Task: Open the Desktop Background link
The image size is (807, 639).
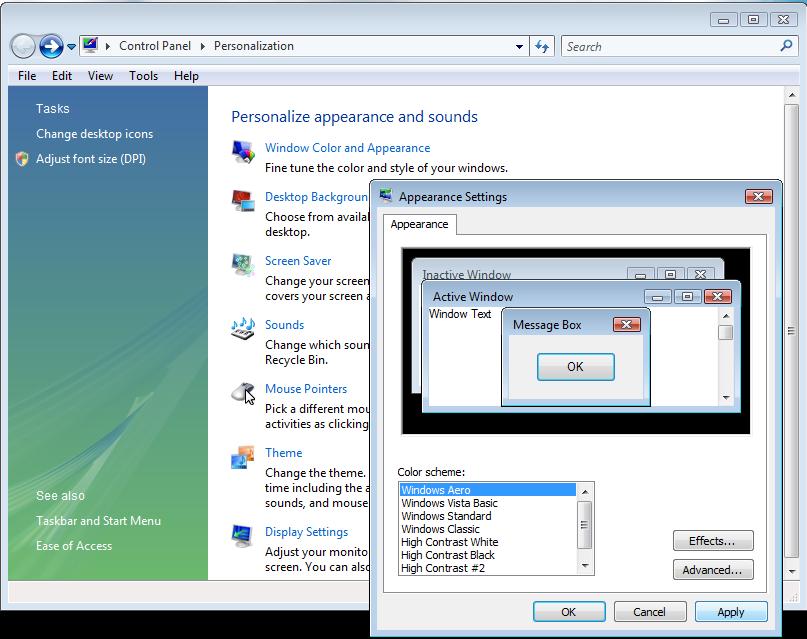Action: coord(317,197)
